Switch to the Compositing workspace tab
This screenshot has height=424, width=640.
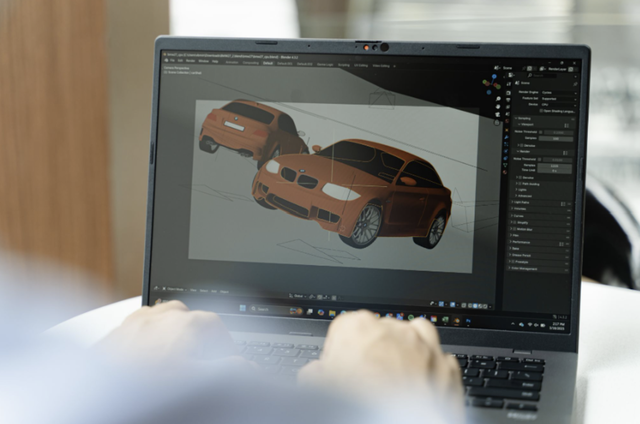point(251,63)
